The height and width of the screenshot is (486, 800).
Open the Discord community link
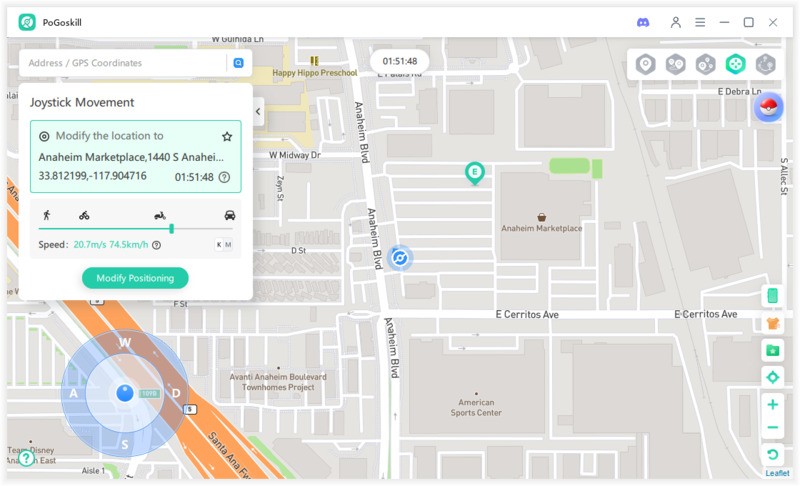pos(643,22)
